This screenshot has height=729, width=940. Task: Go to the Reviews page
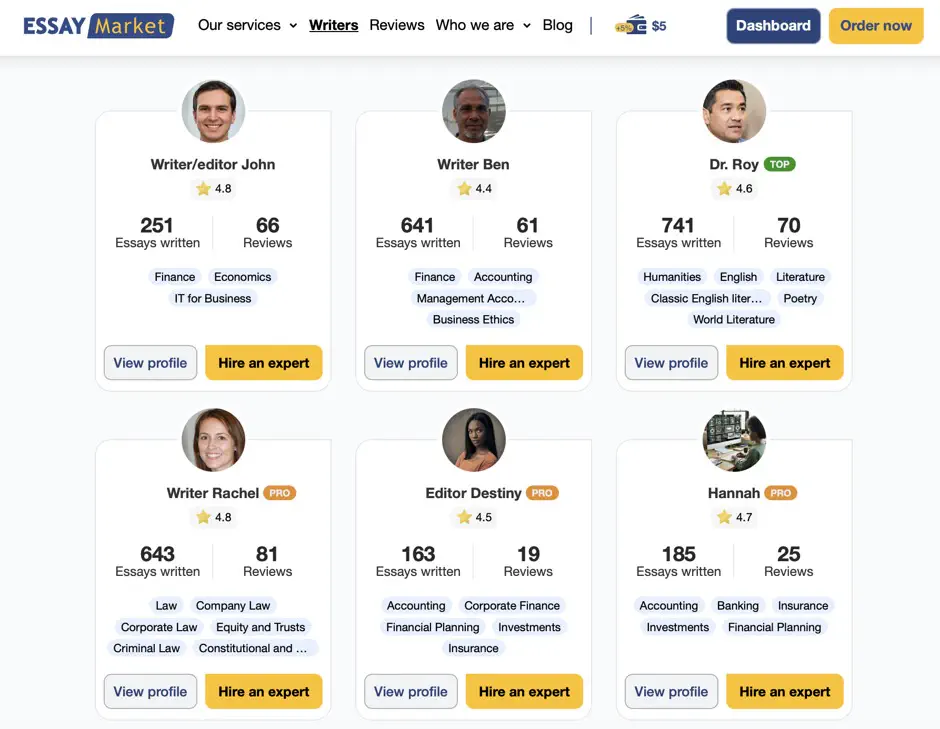(x=397, y=25)
